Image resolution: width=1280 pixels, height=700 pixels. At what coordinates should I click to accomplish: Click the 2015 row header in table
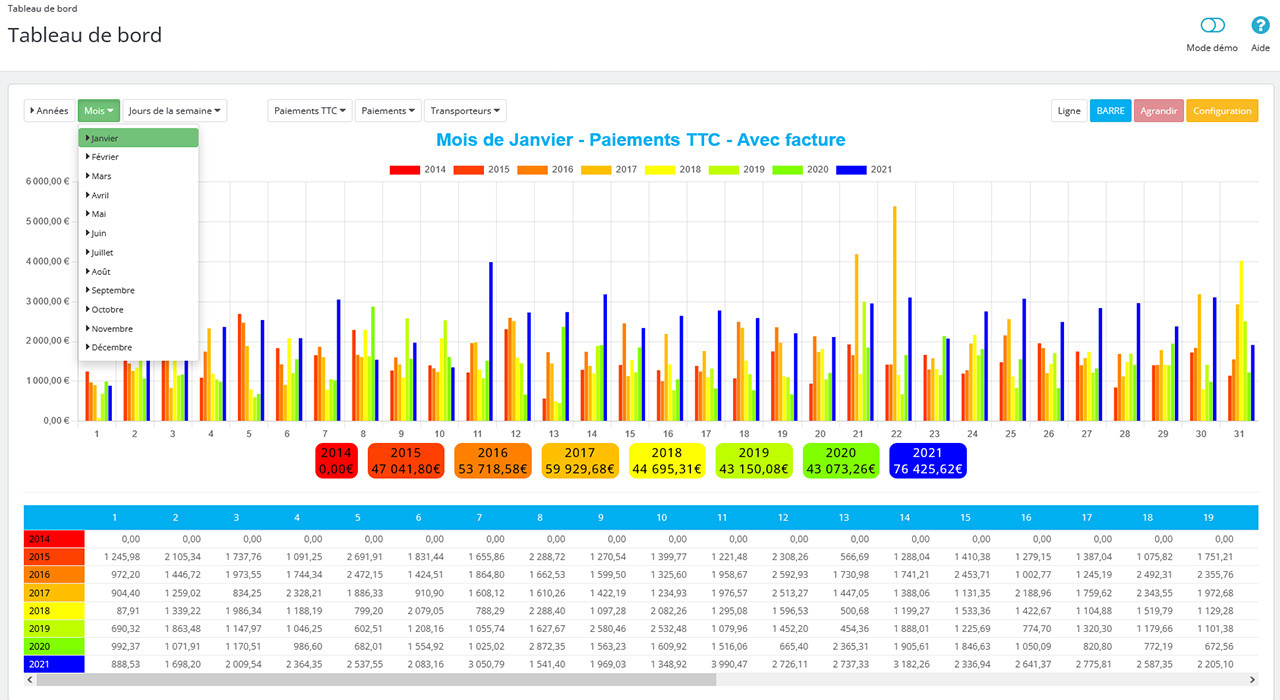[54, 556]
